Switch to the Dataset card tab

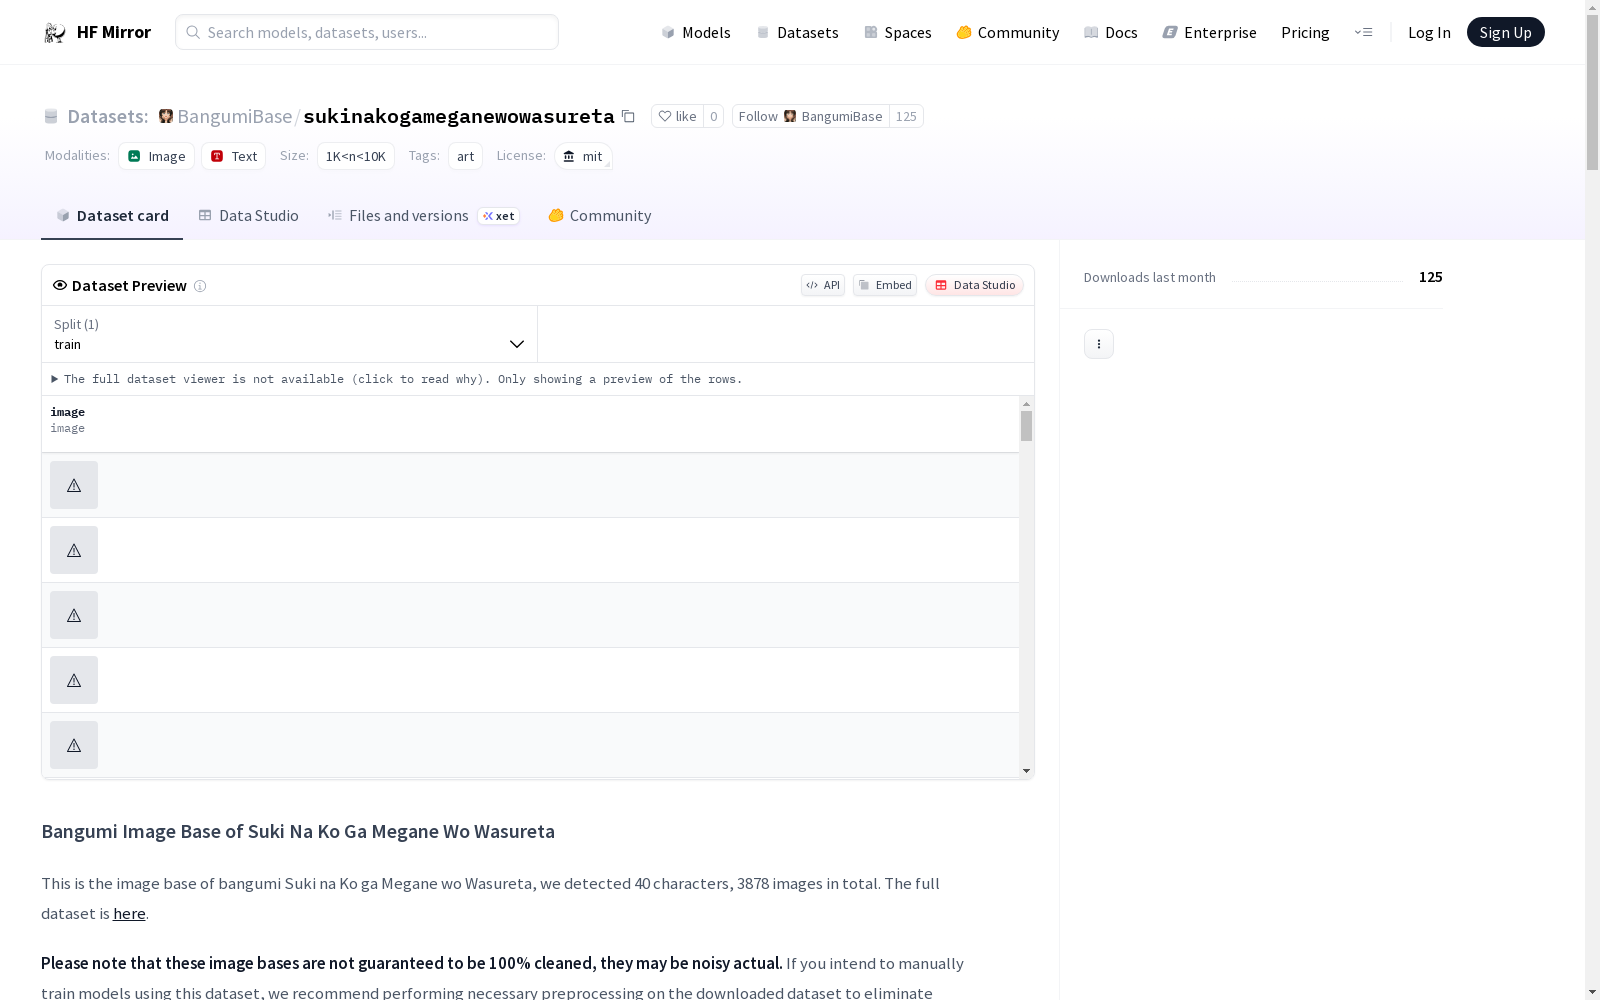pos(112,215)
